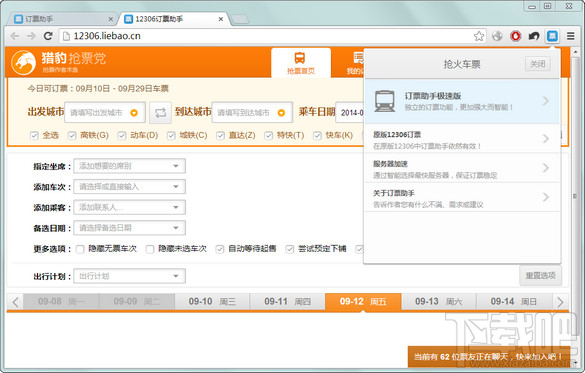
Task: Reload the page with refresh icon
Action: (48, 36)
